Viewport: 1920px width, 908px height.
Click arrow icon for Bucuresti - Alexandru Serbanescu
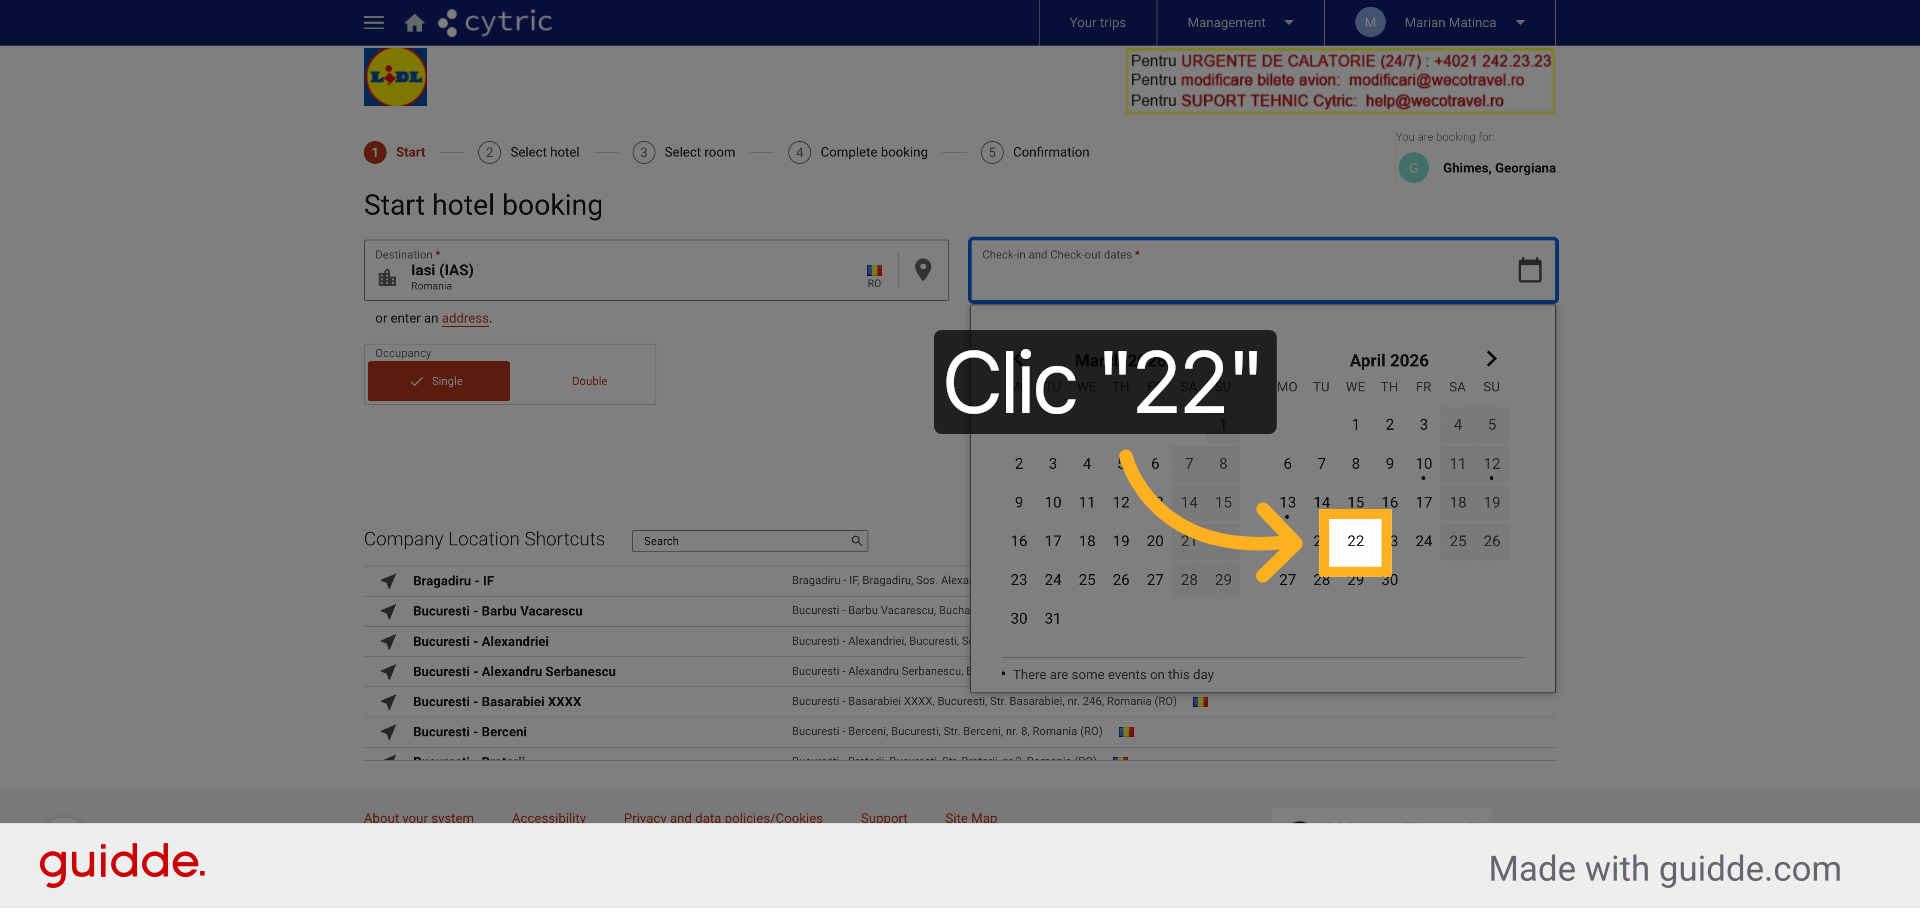click(x=389, y=672)
